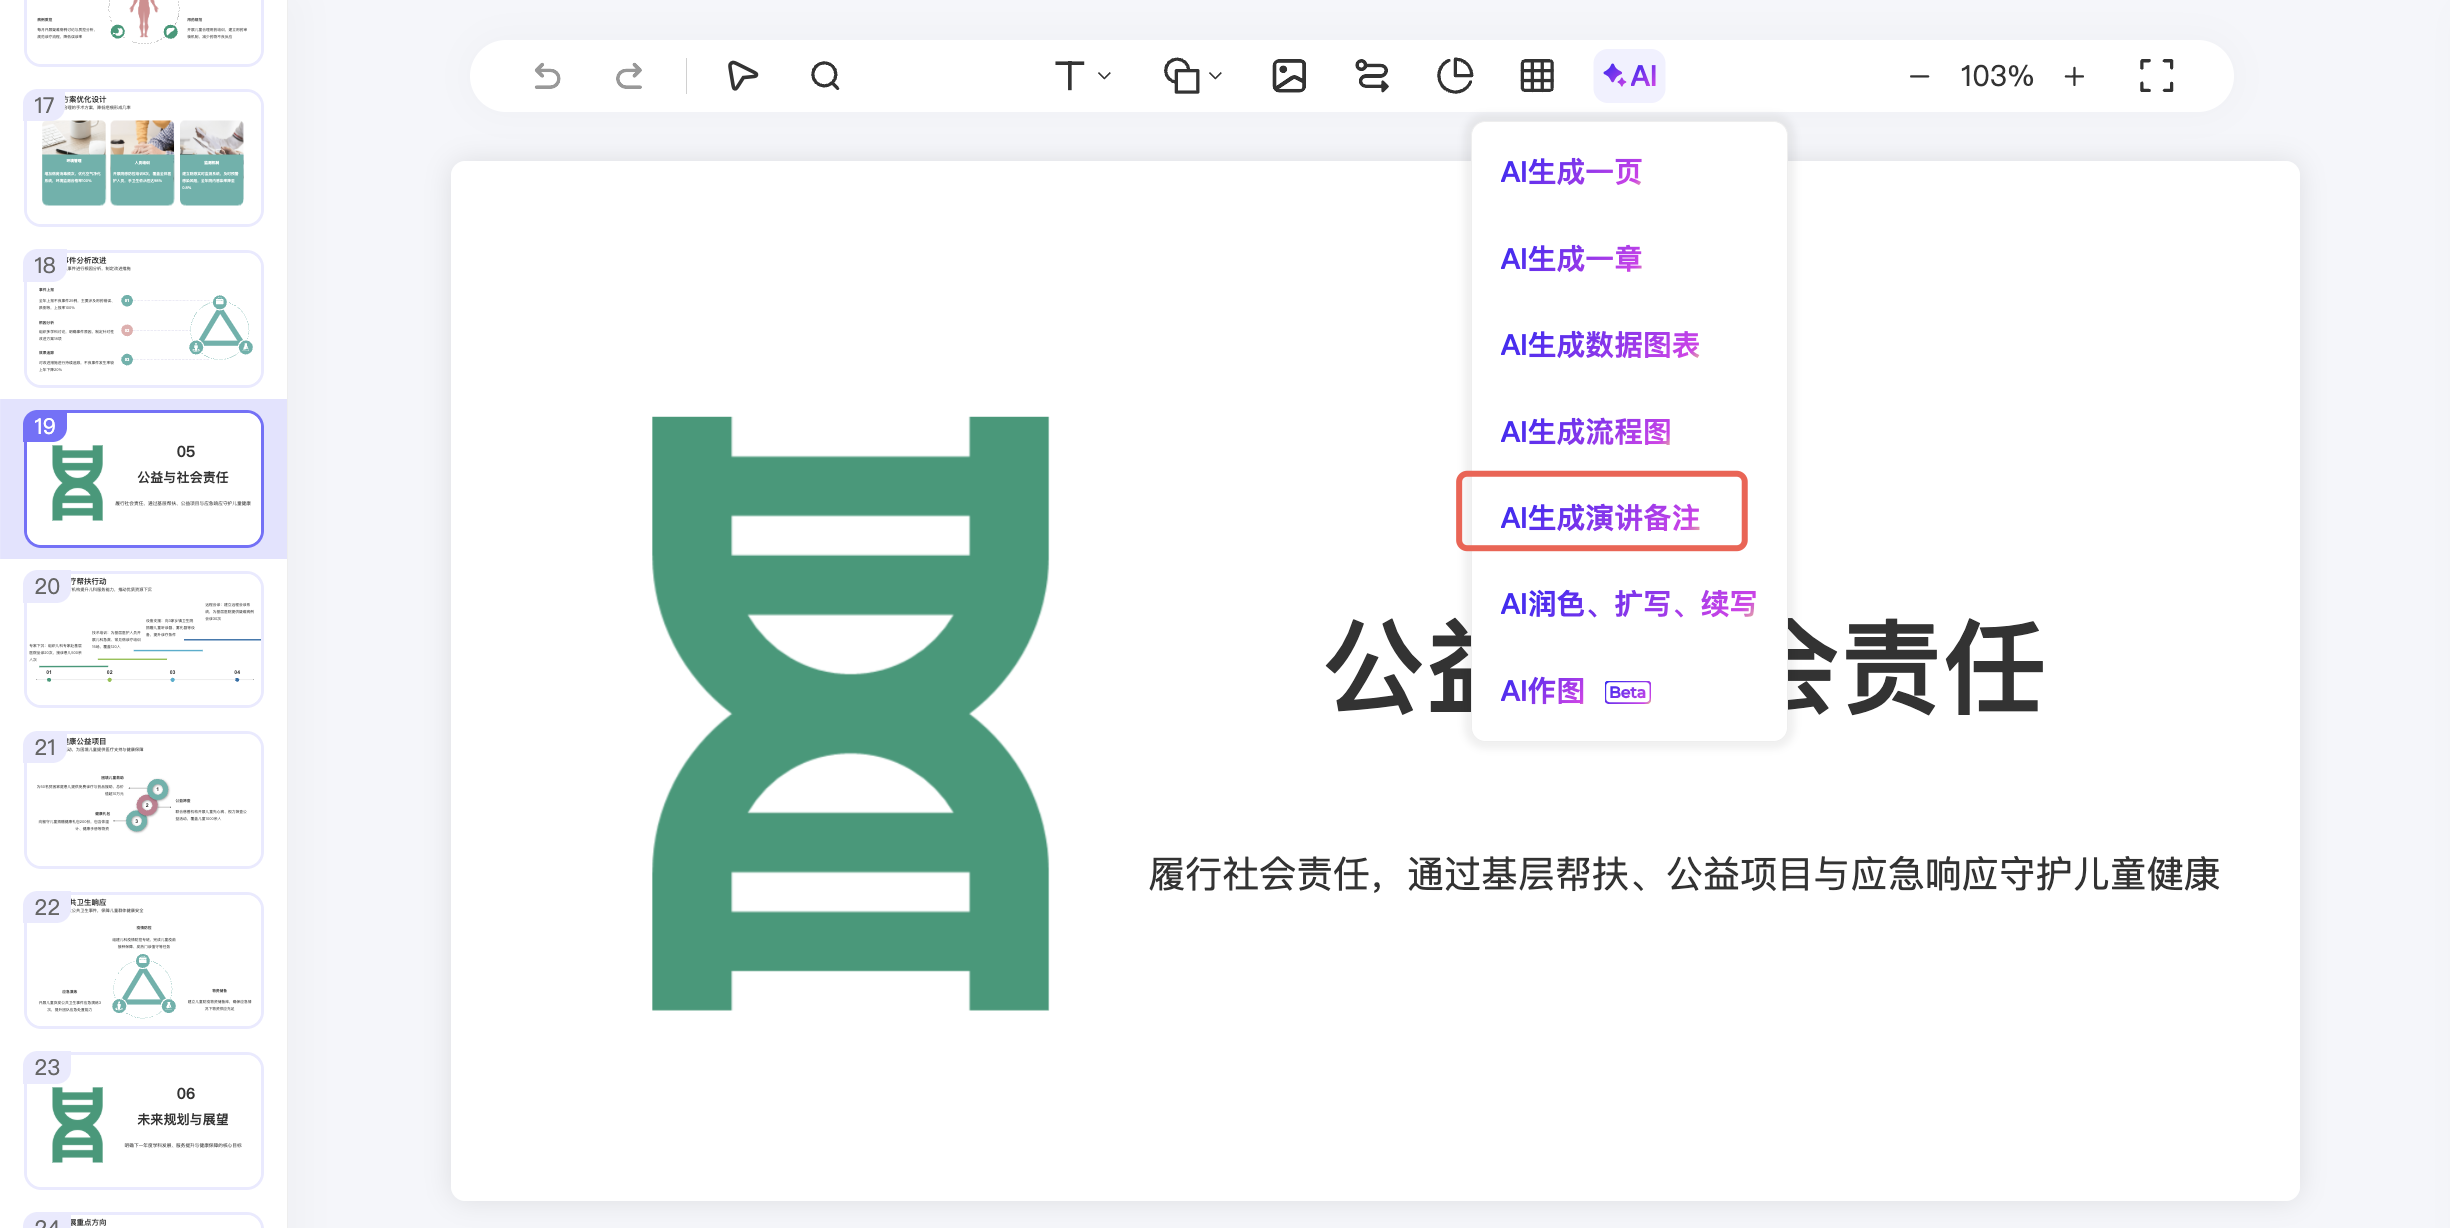Choose AI生成流程图 from menu

(x=1585, y=432)
